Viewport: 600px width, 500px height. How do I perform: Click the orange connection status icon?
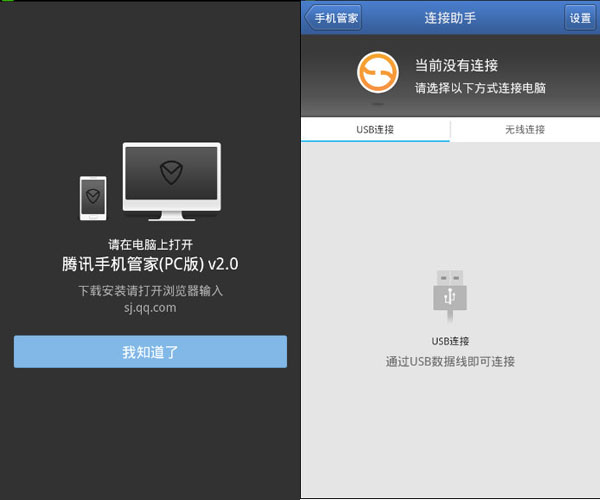point(378,72)
